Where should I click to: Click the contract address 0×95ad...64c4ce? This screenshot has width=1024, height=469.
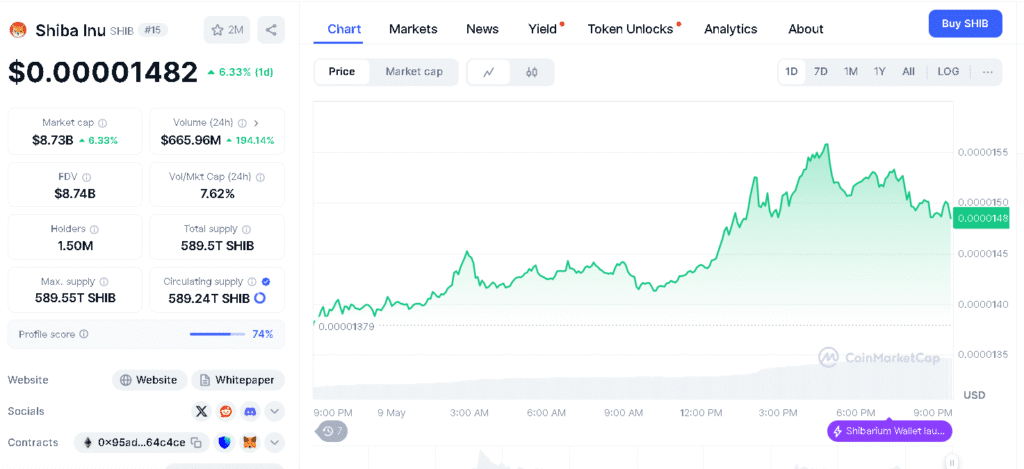pyautogui.click(x=142, y=443)
